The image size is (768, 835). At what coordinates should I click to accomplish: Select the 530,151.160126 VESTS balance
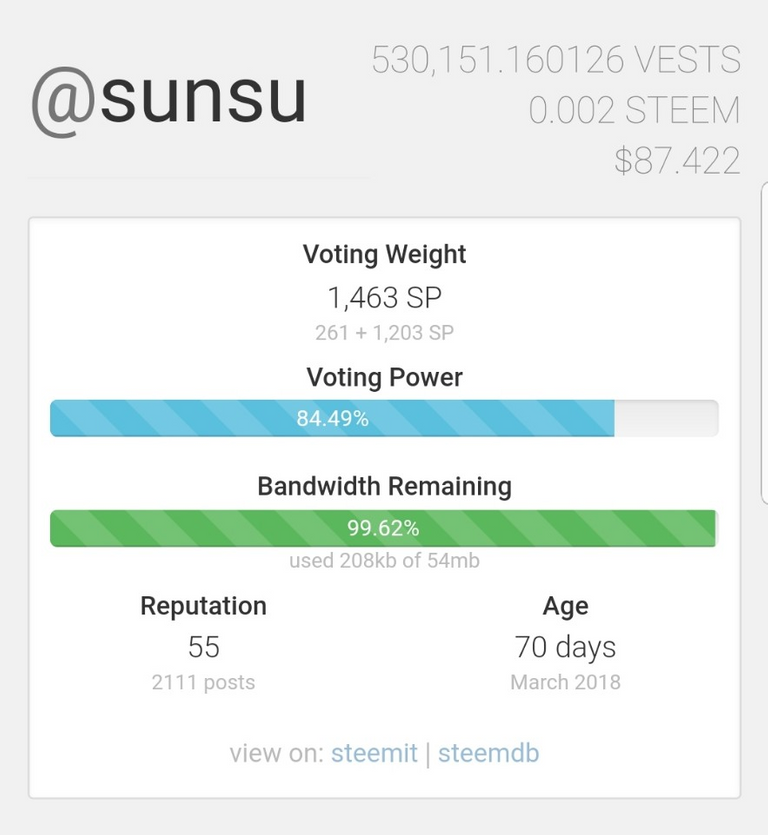[556, 60]
